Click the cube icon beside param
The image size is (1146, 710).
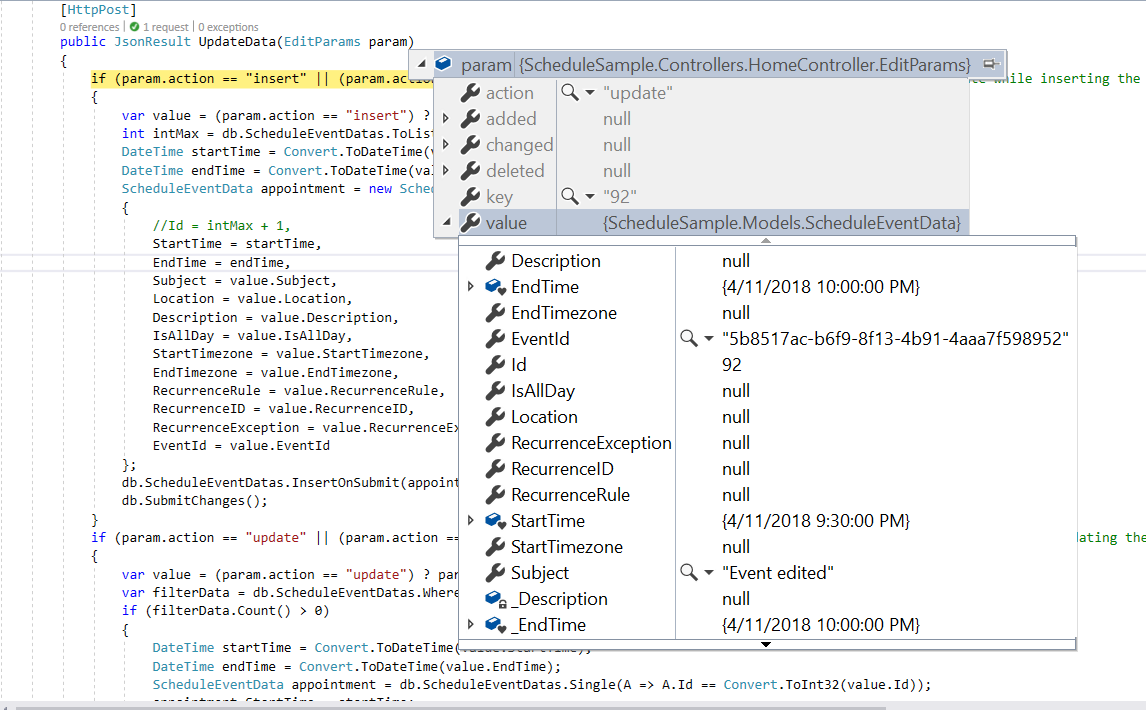coord(443,64)
